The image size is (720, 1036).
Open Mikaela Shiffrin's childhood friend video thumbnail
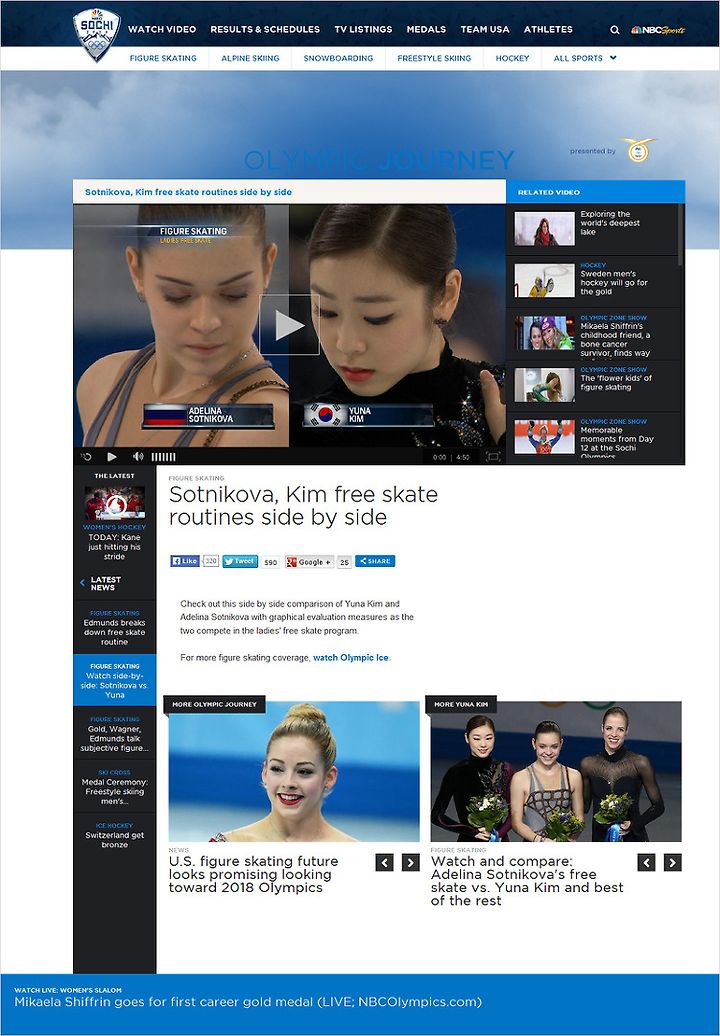click(x=544, y=332)
